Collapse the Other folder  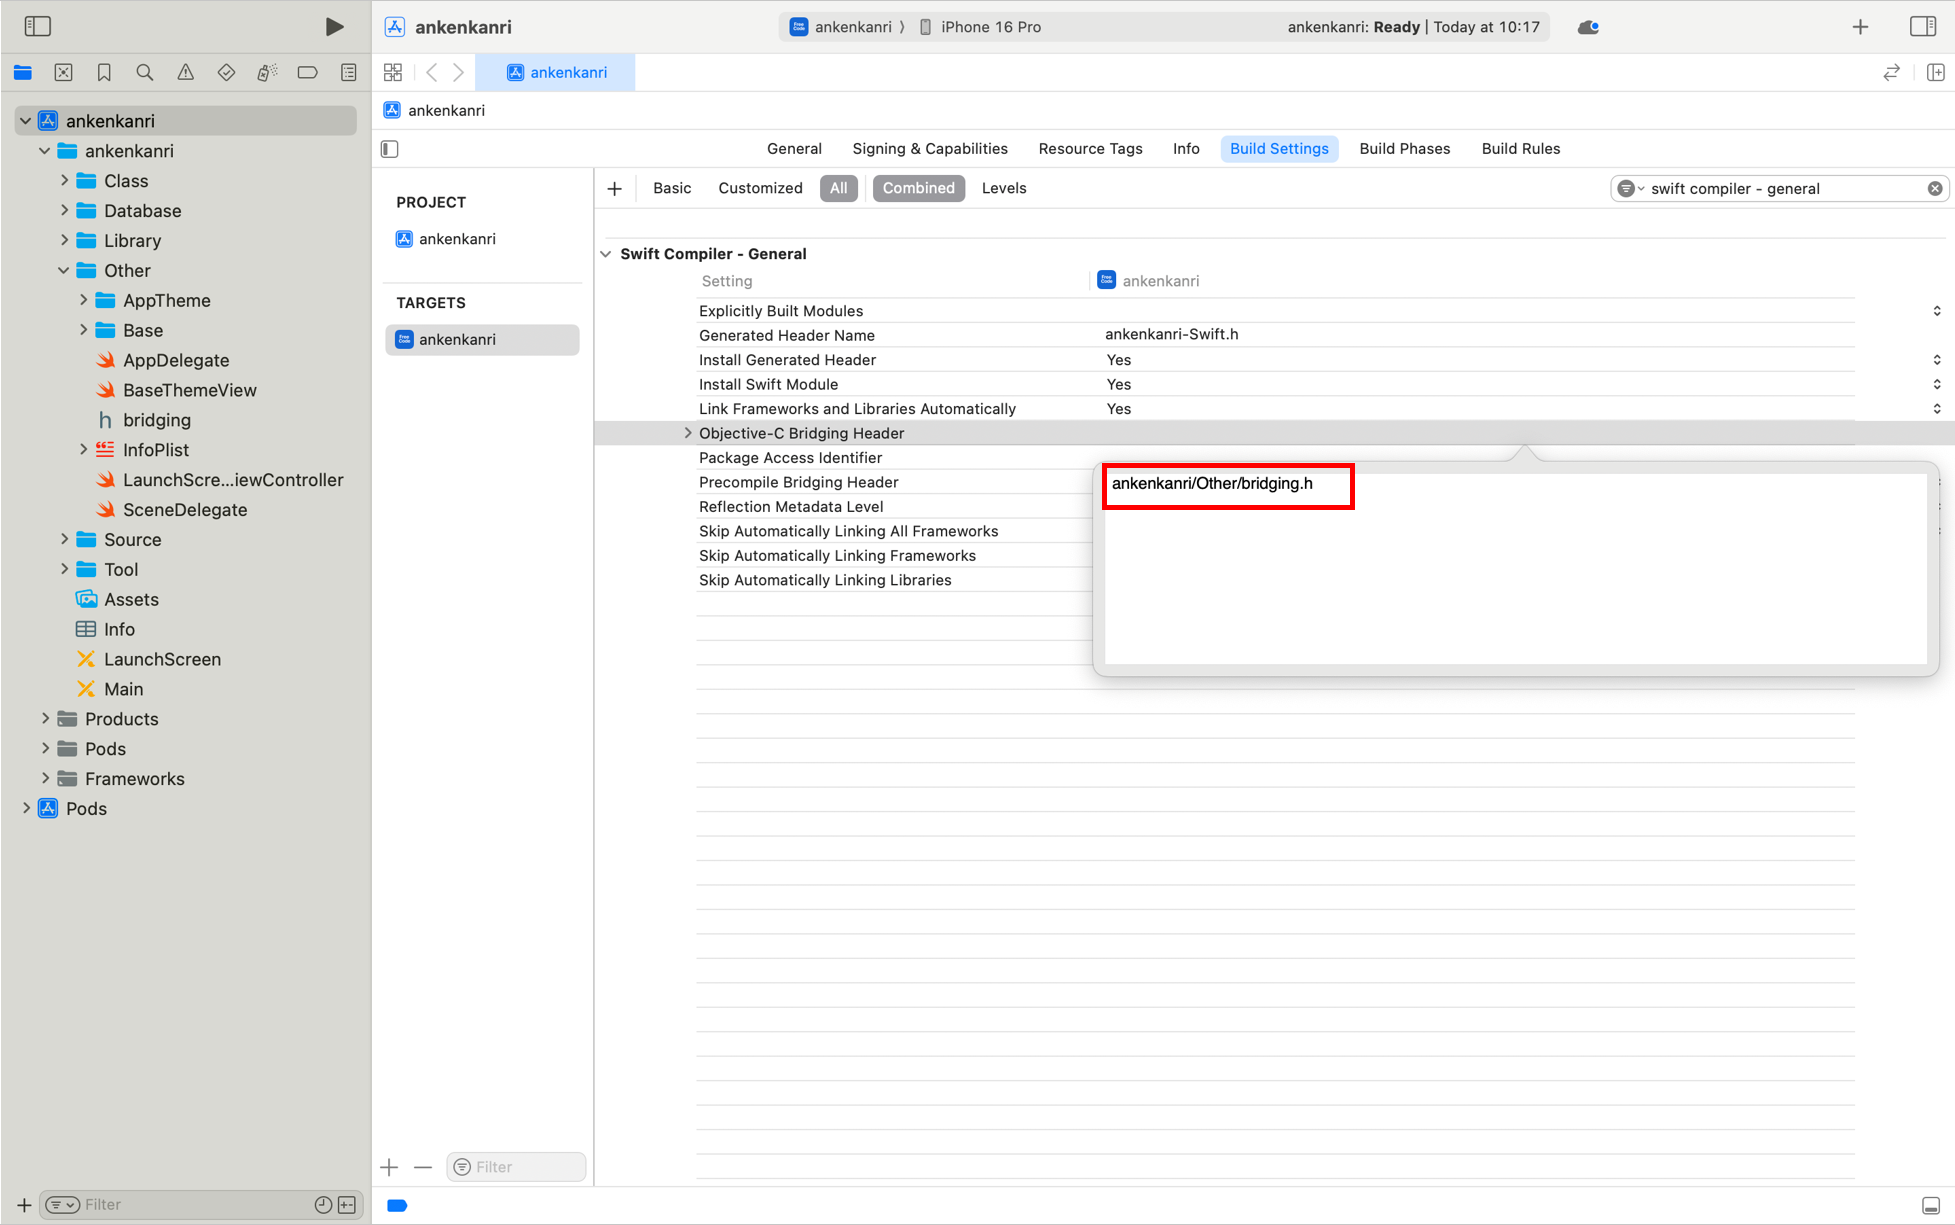click(64, 271)
